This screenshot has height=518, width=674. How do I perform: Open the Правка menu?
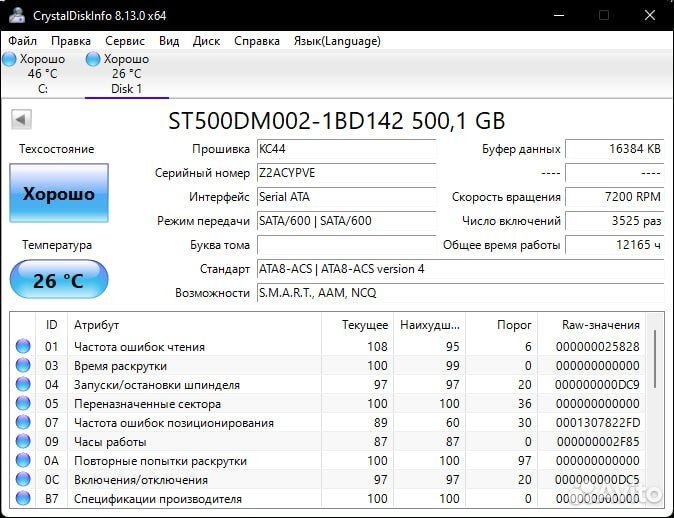point(71,41)
